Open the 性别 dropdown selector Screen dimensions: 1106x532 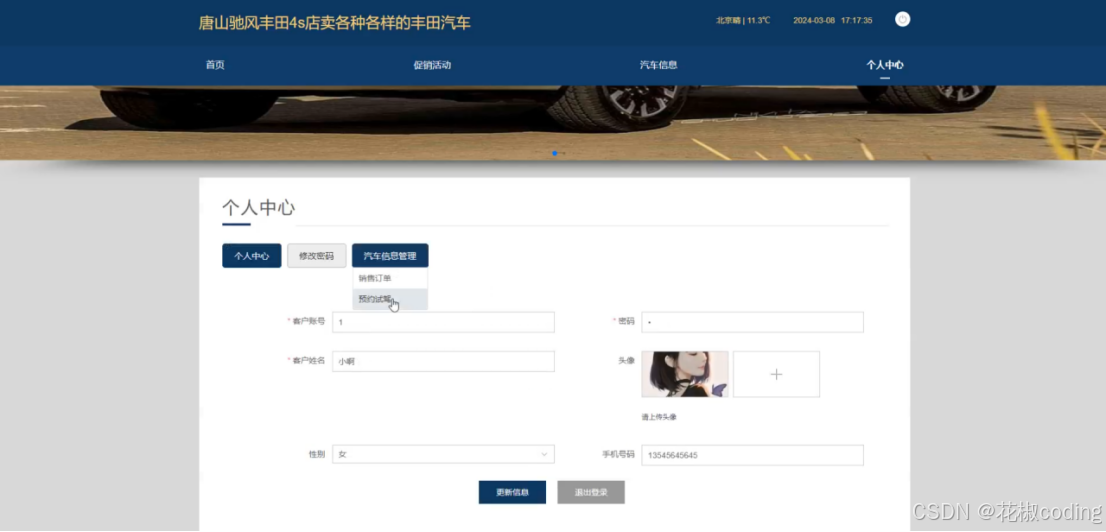coord(443,454)
